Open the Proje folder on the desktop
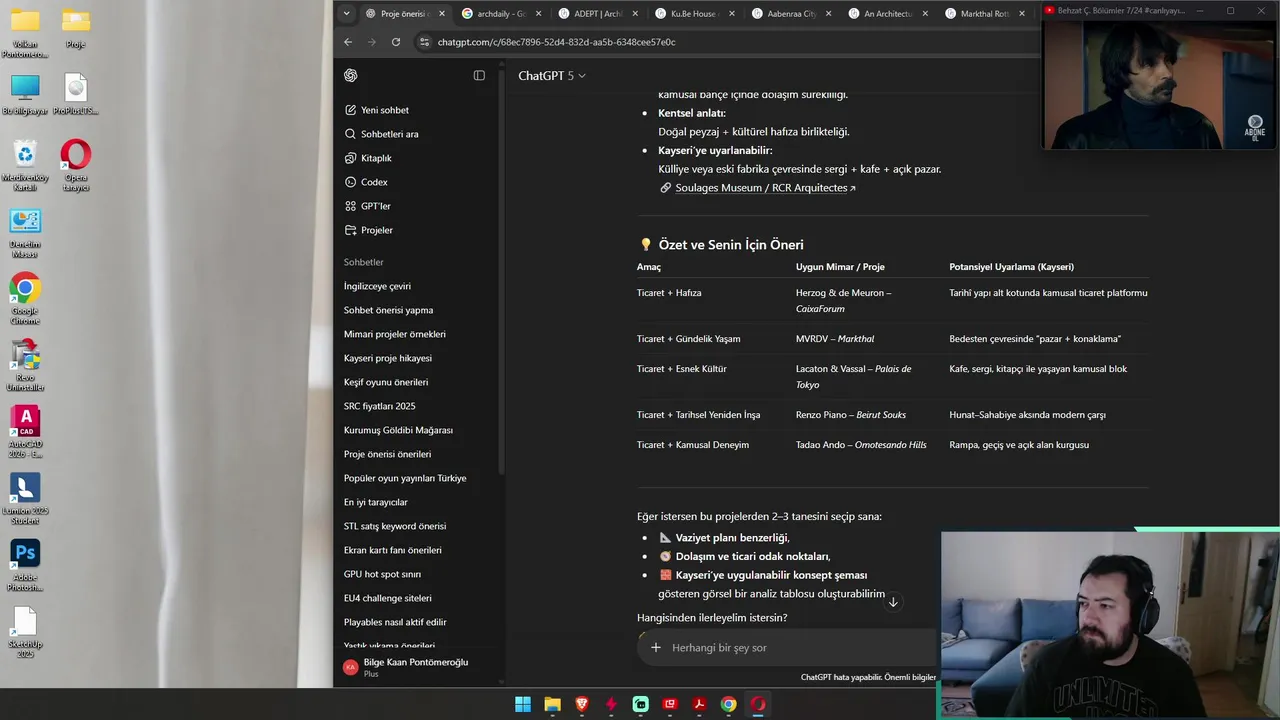This screenshot has height=720, width=1280. (x=76, y=27)
